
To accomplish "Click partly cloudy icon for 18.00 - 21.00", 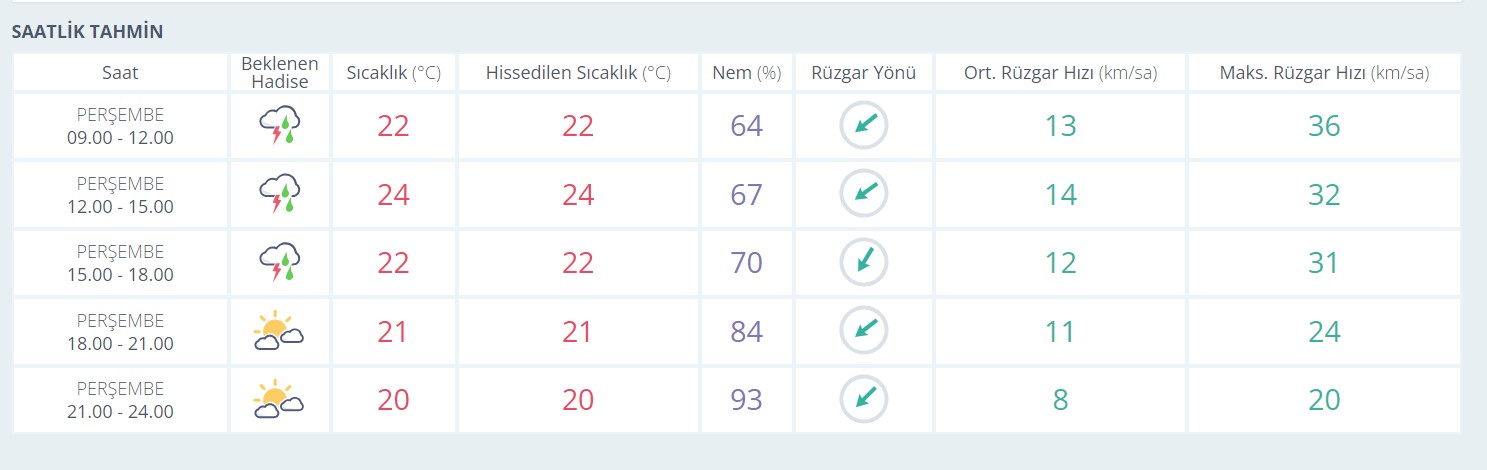I will [x=279, y=331].
